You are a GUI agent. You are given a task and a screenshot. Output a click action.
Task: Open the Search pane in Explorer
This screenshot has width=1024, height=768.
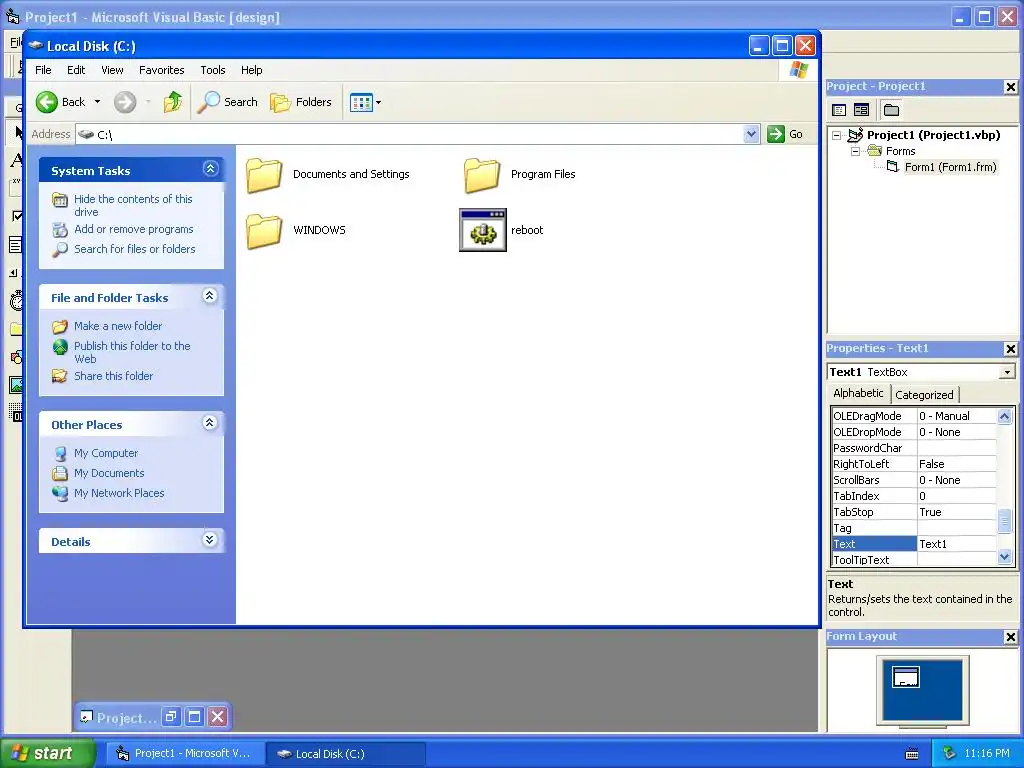228,102
